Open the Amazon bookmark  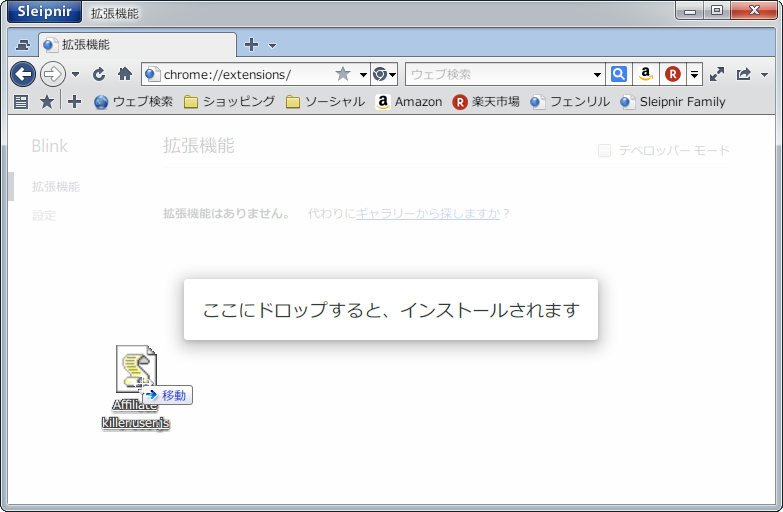(x=409, y=102)
